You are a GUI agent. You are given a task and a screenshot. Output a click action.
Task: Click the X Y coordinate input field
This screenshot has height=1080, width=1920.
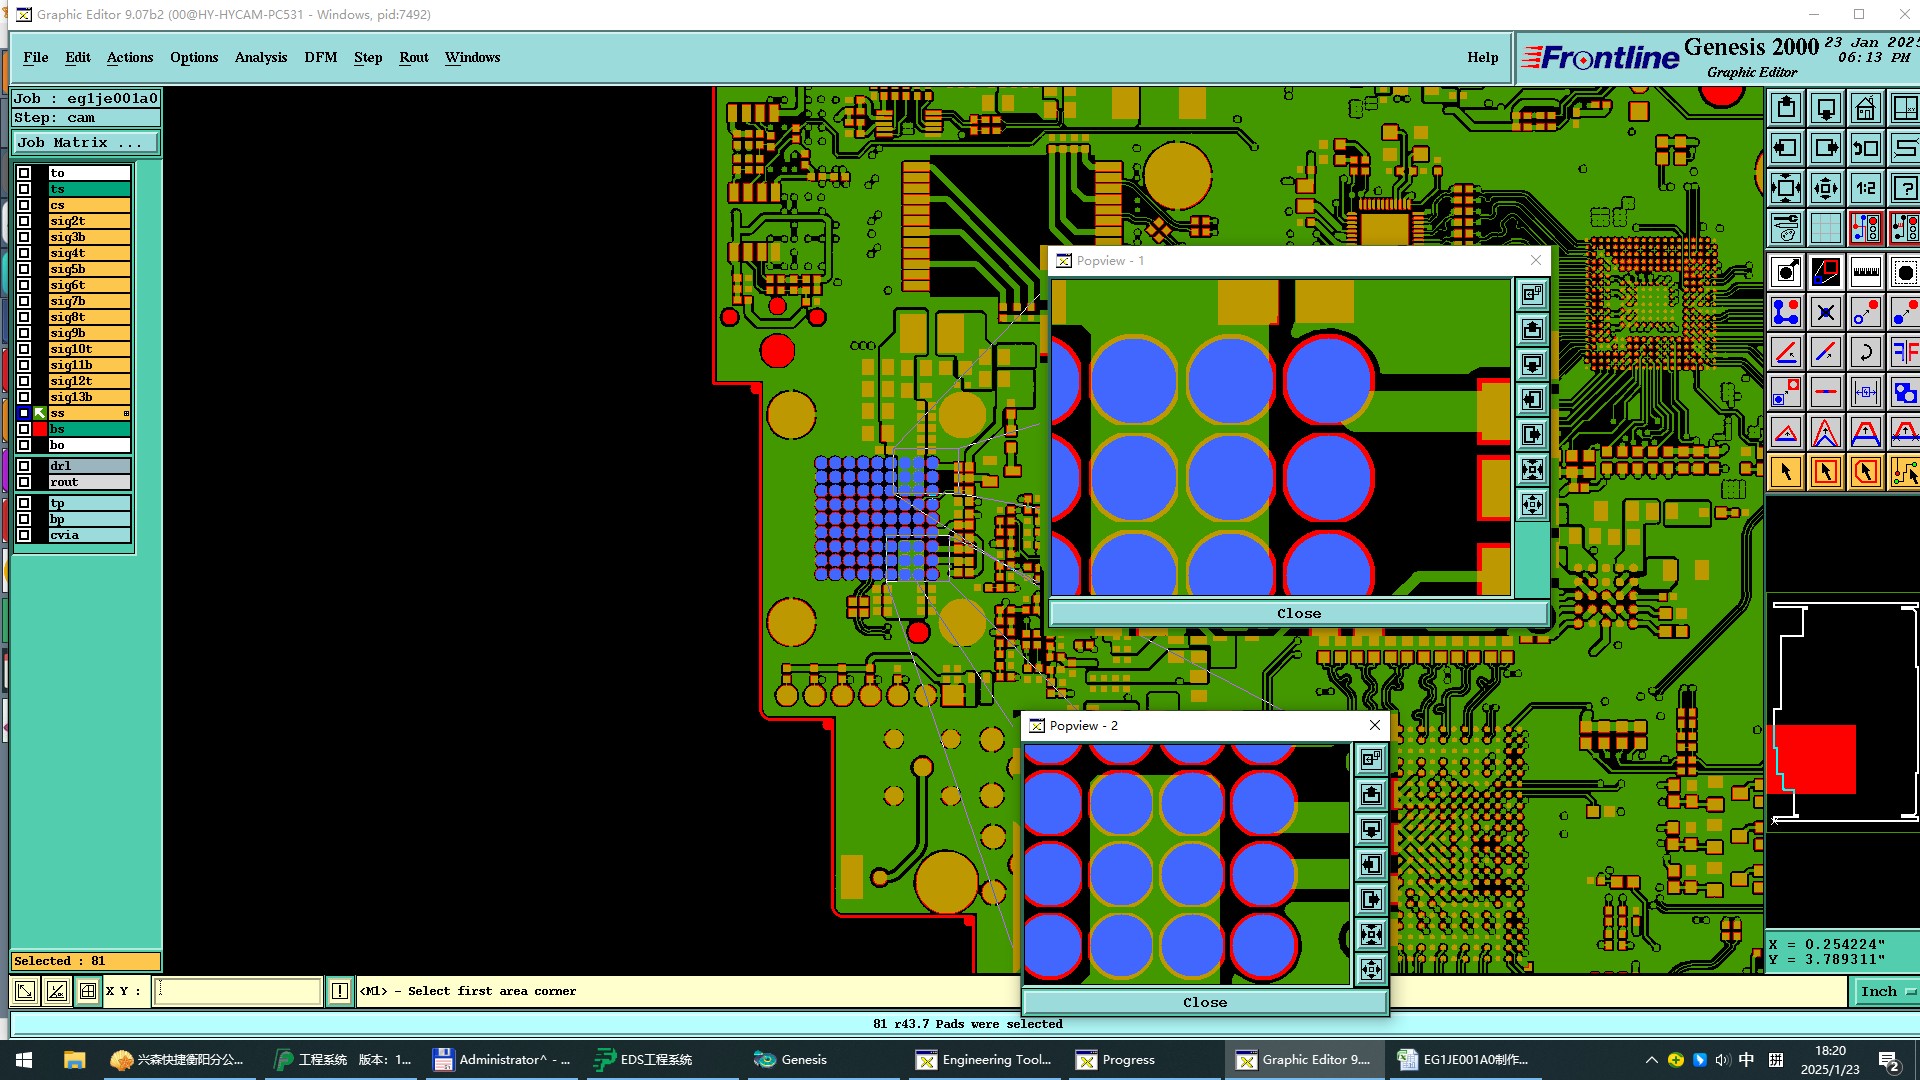[x=238, y=991]
